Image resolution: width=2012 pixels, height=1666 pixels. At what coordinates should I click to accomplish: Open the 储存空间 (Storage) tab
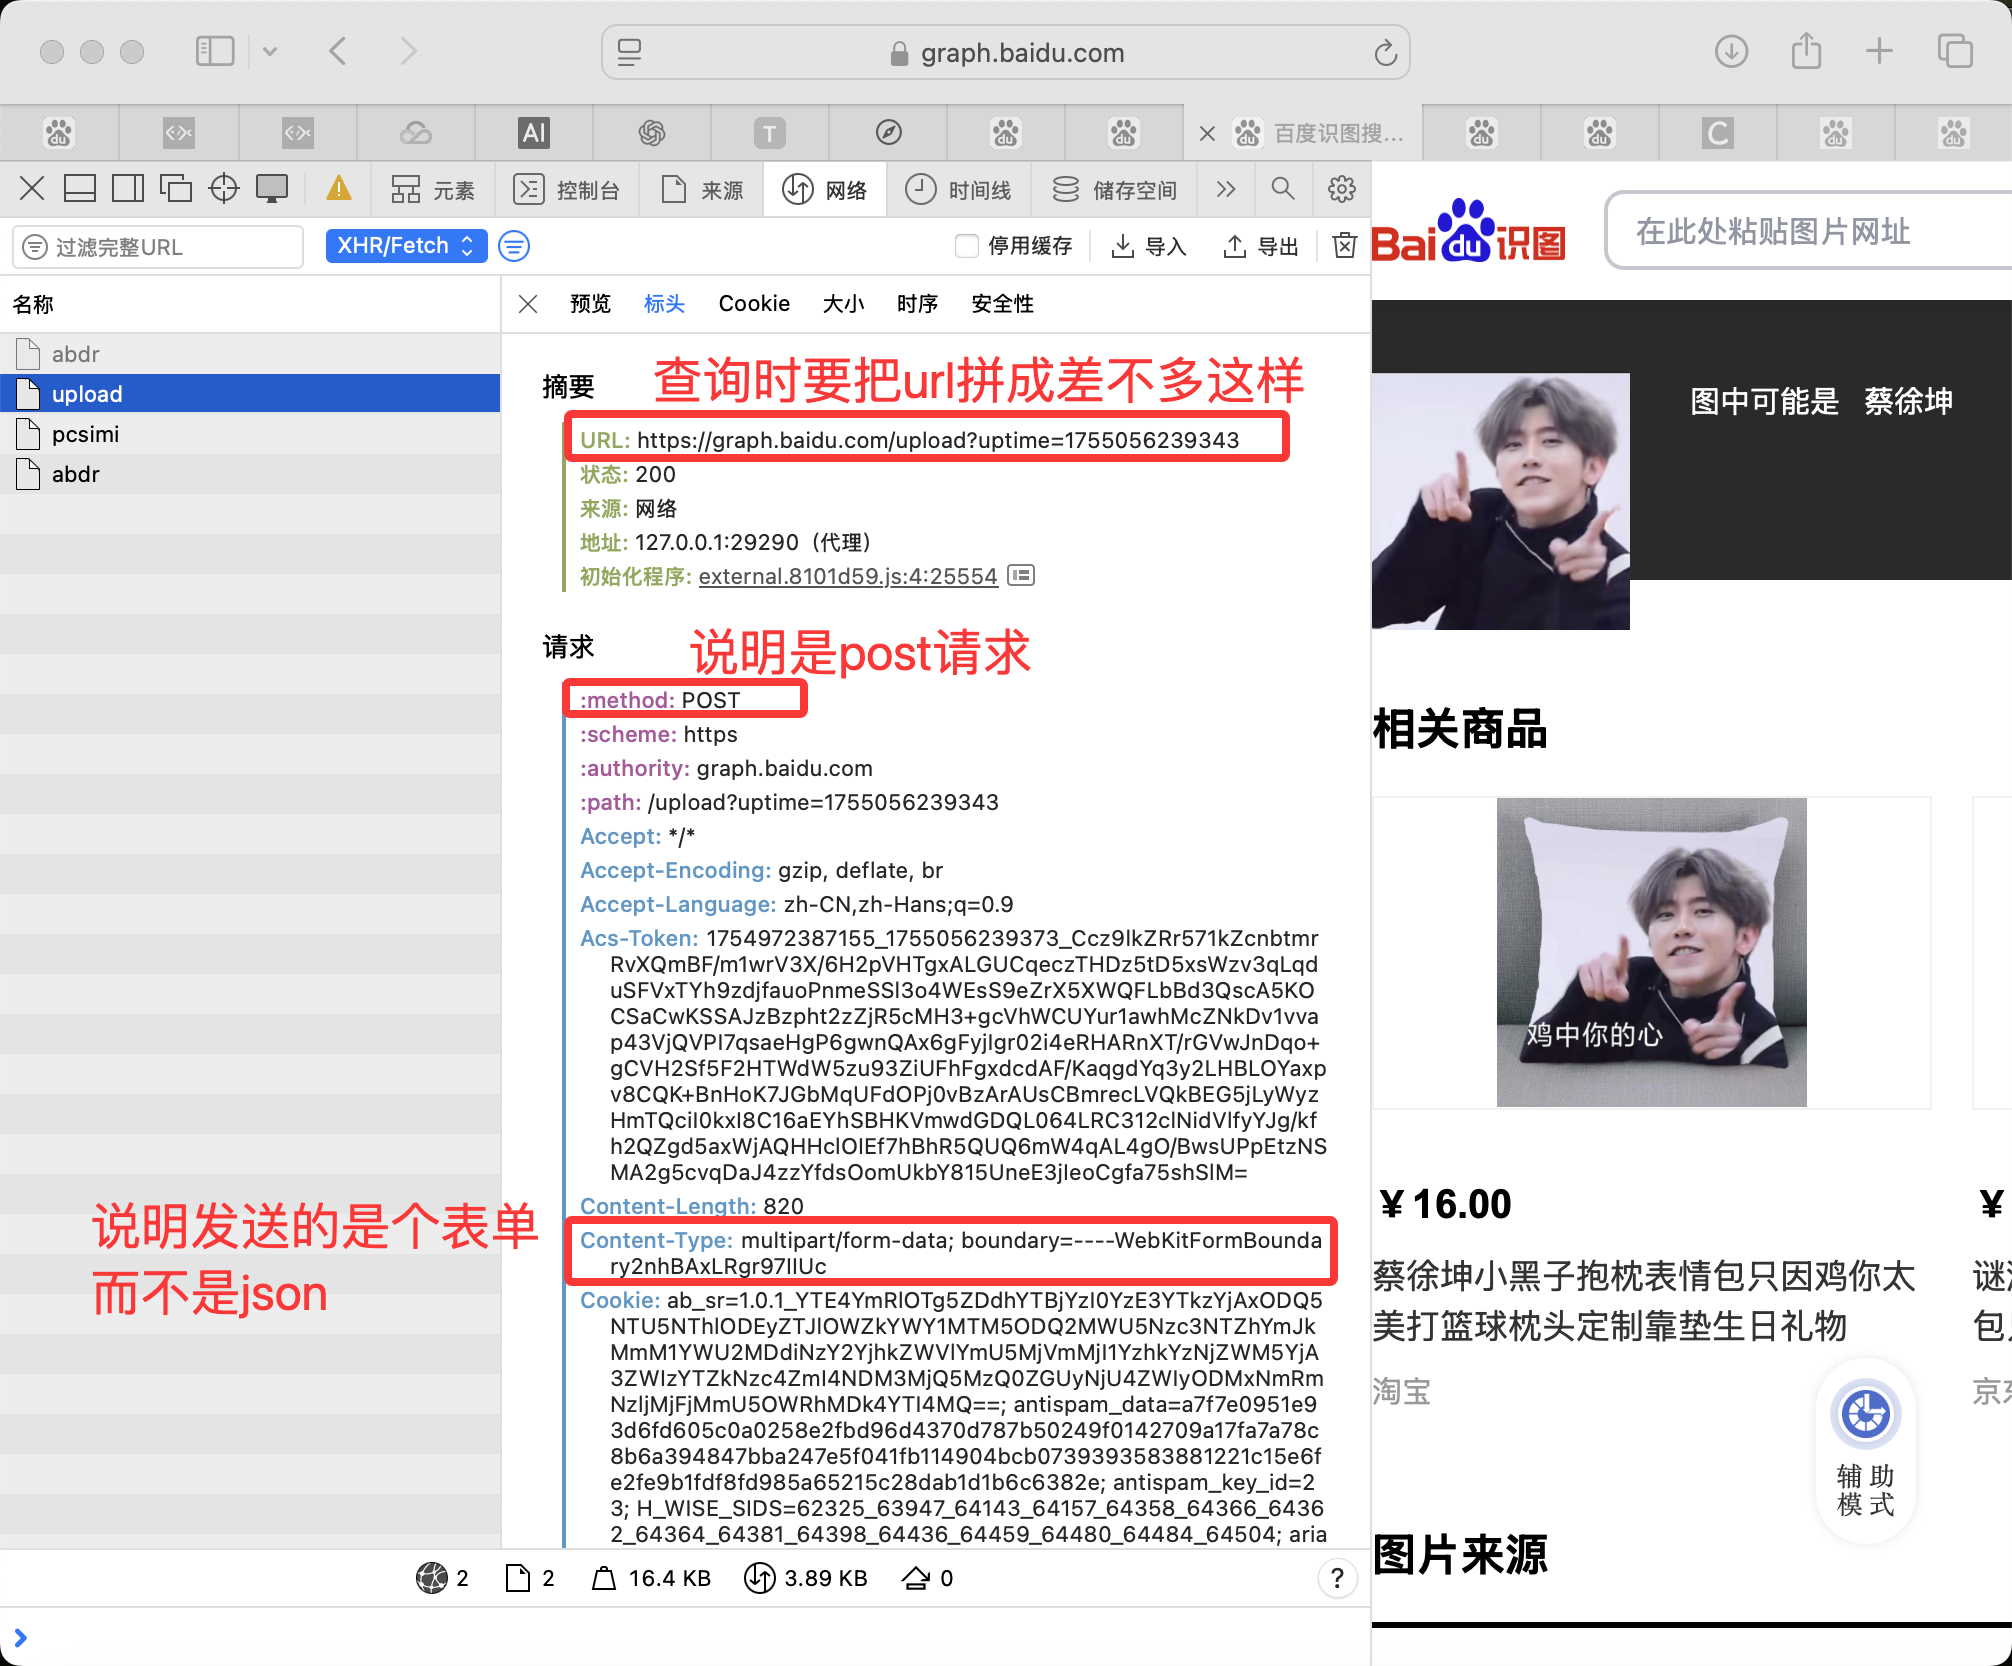1114,190
